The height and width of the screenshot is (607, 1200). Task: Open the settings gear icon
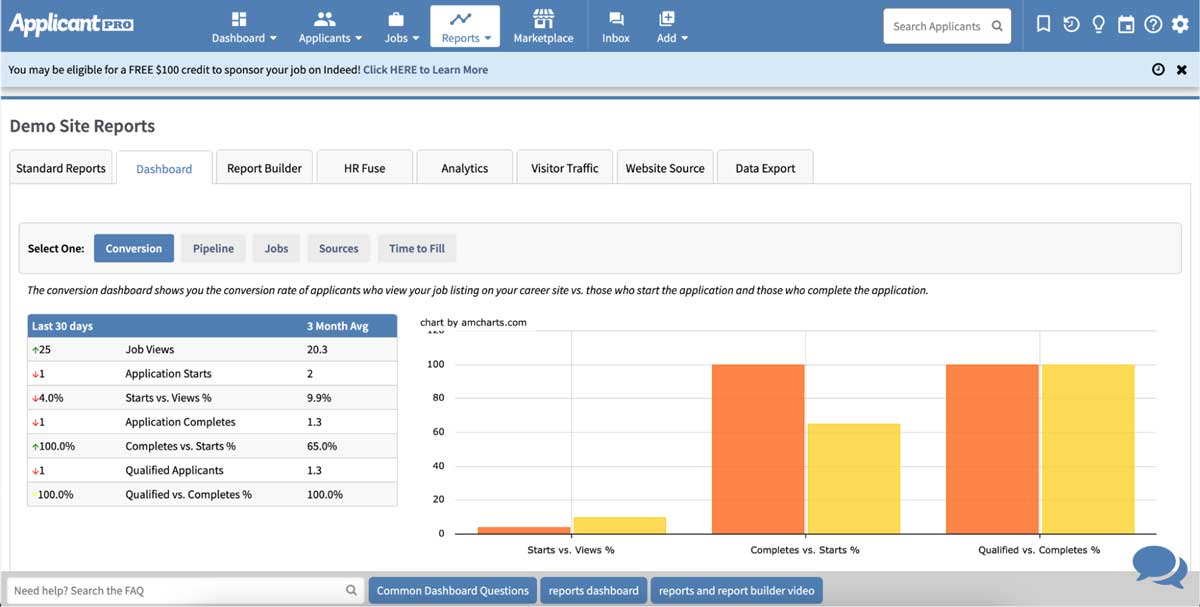coord(1181,24)
